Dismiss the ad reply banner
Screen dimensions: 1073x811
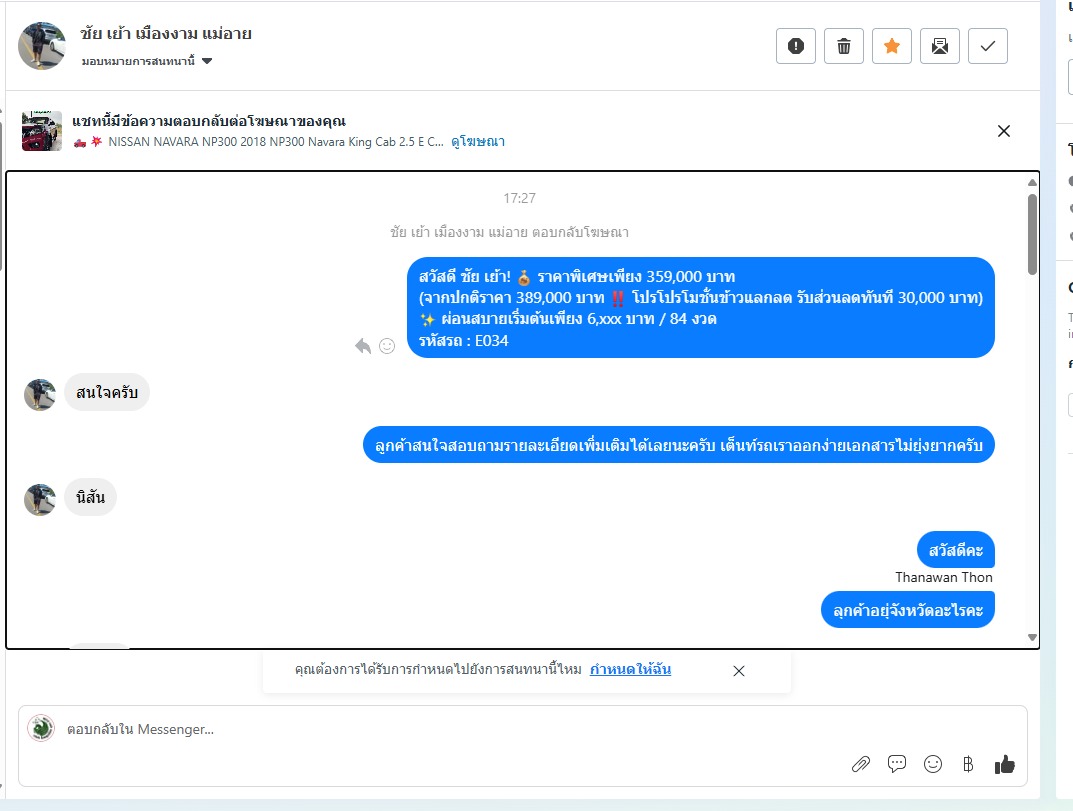click(x=1004, y=131)
